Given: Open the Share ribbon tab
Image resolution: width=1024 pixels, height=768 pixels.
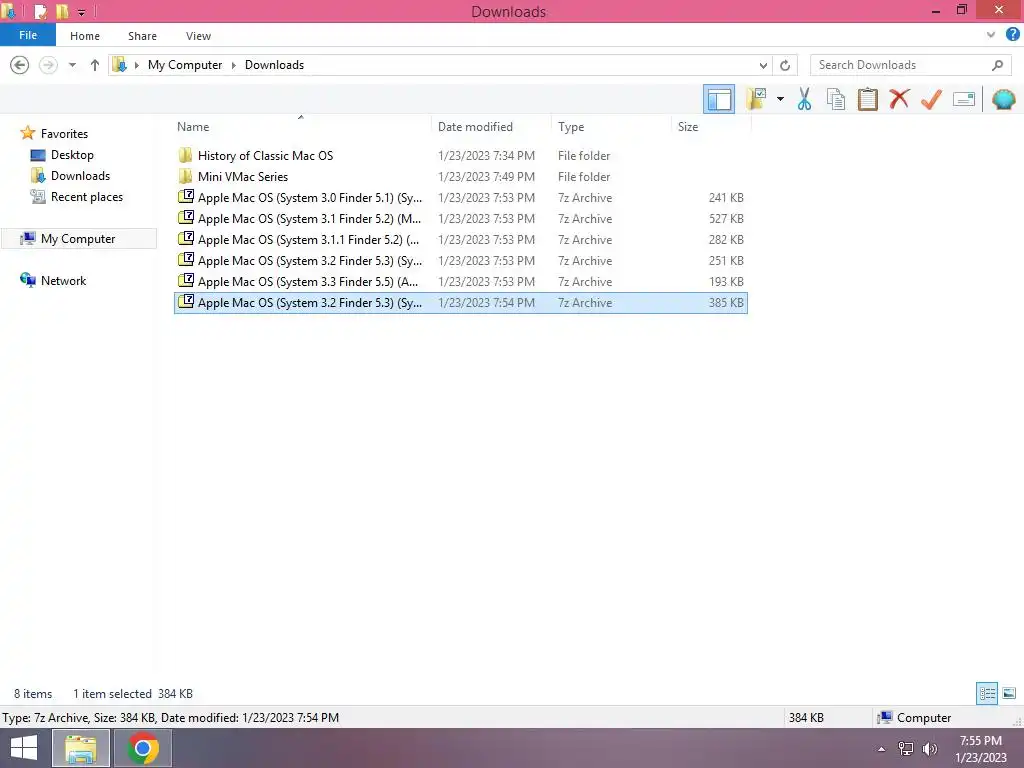Looking at the screenshot, I should 142,36.
